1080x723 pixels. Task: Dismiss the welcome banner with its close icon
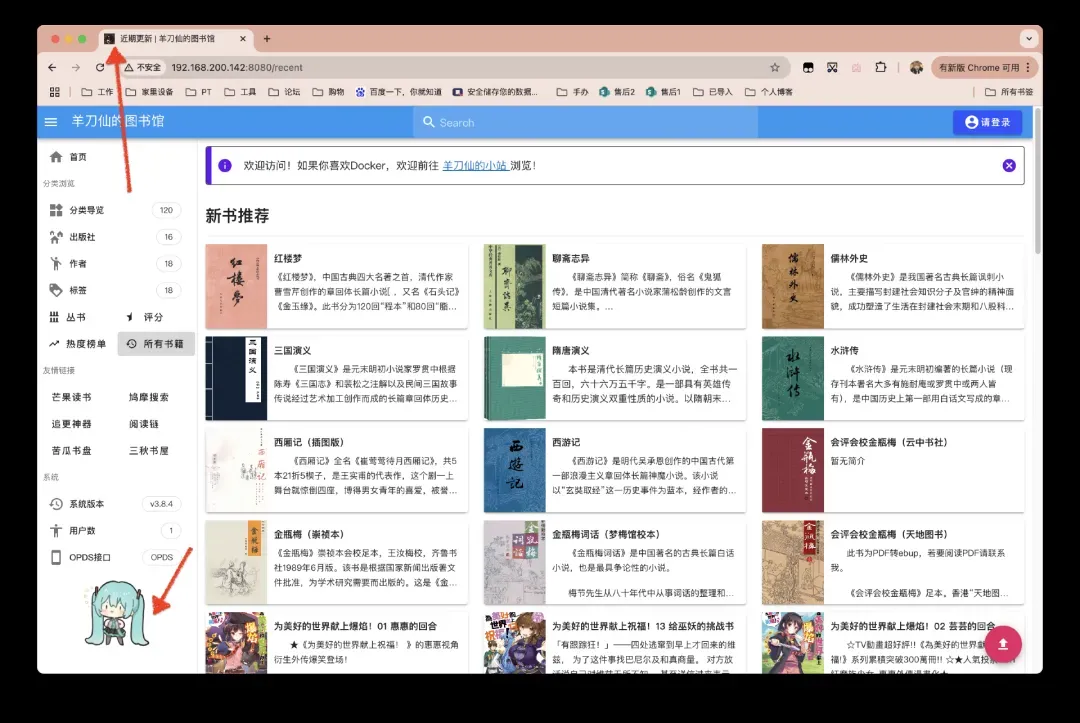click(x=1009, y=165)
